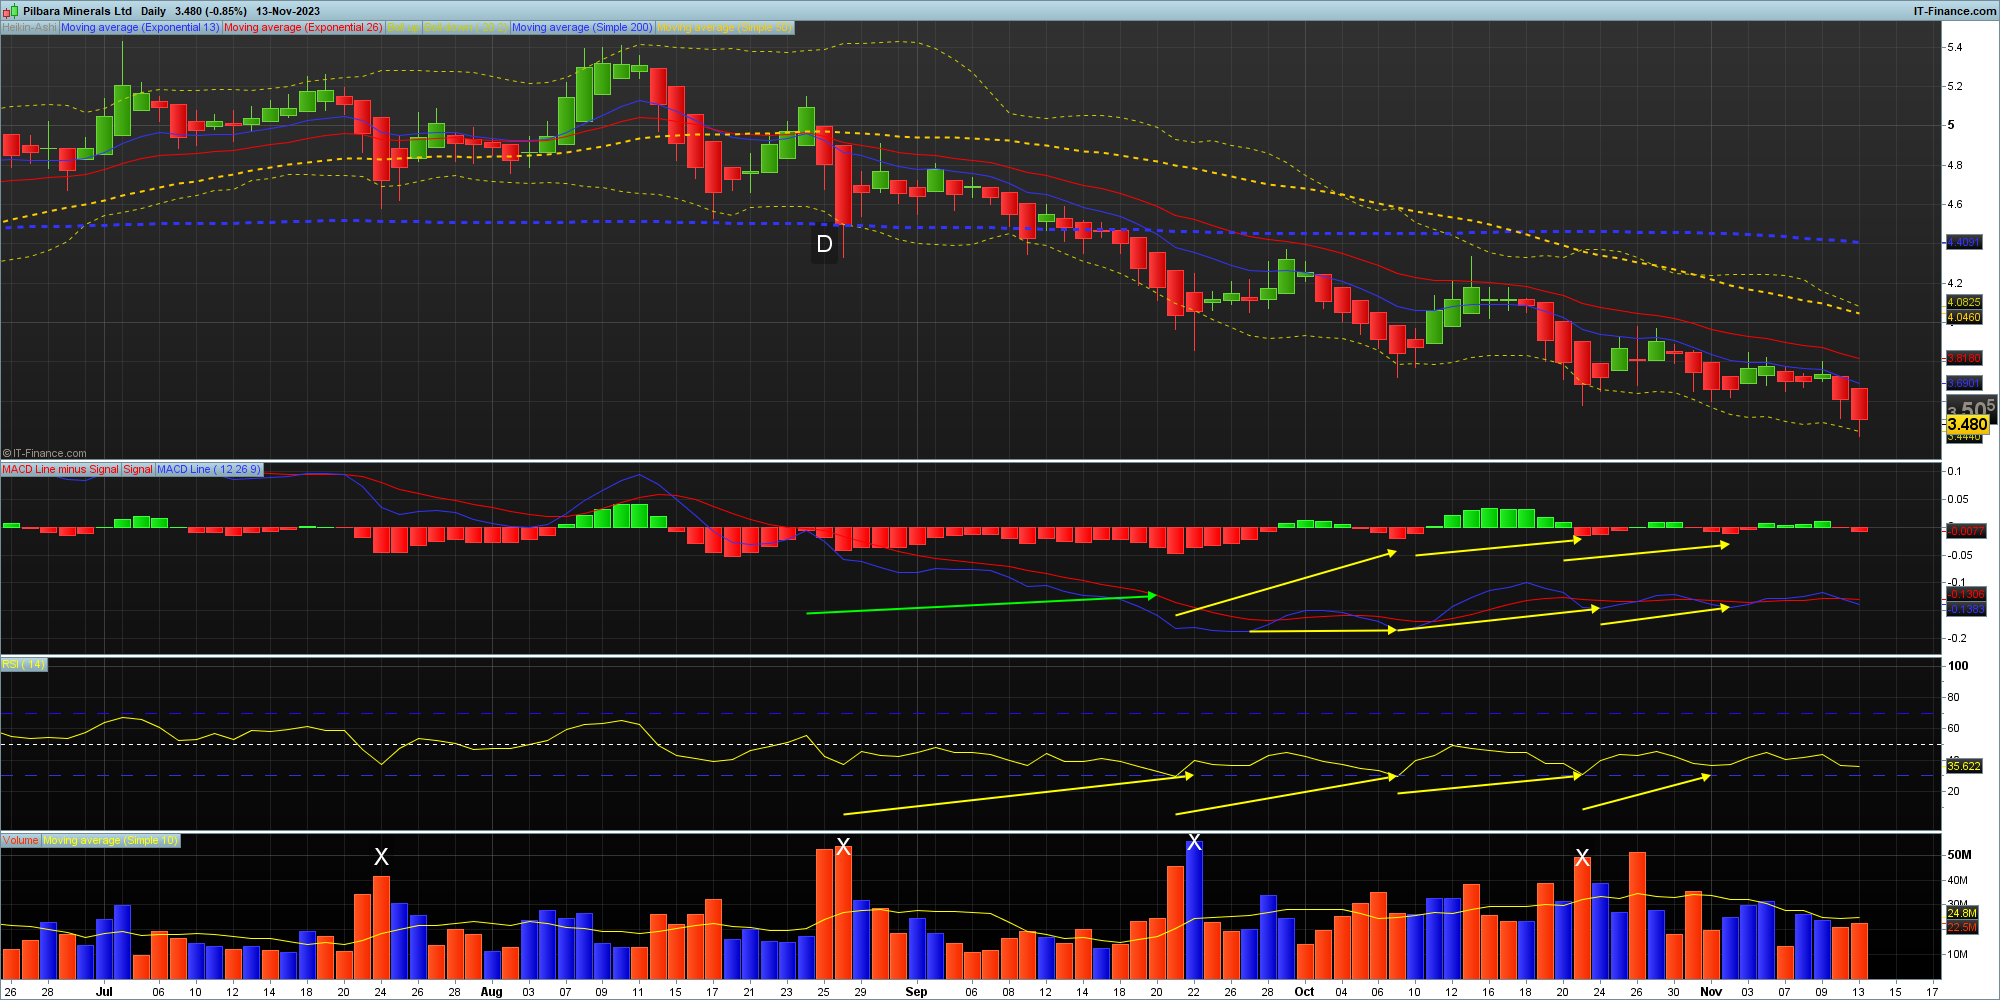
Task: Click the Oct label on the date axis
Action: pyautogui.click(x=1304, y=992)
